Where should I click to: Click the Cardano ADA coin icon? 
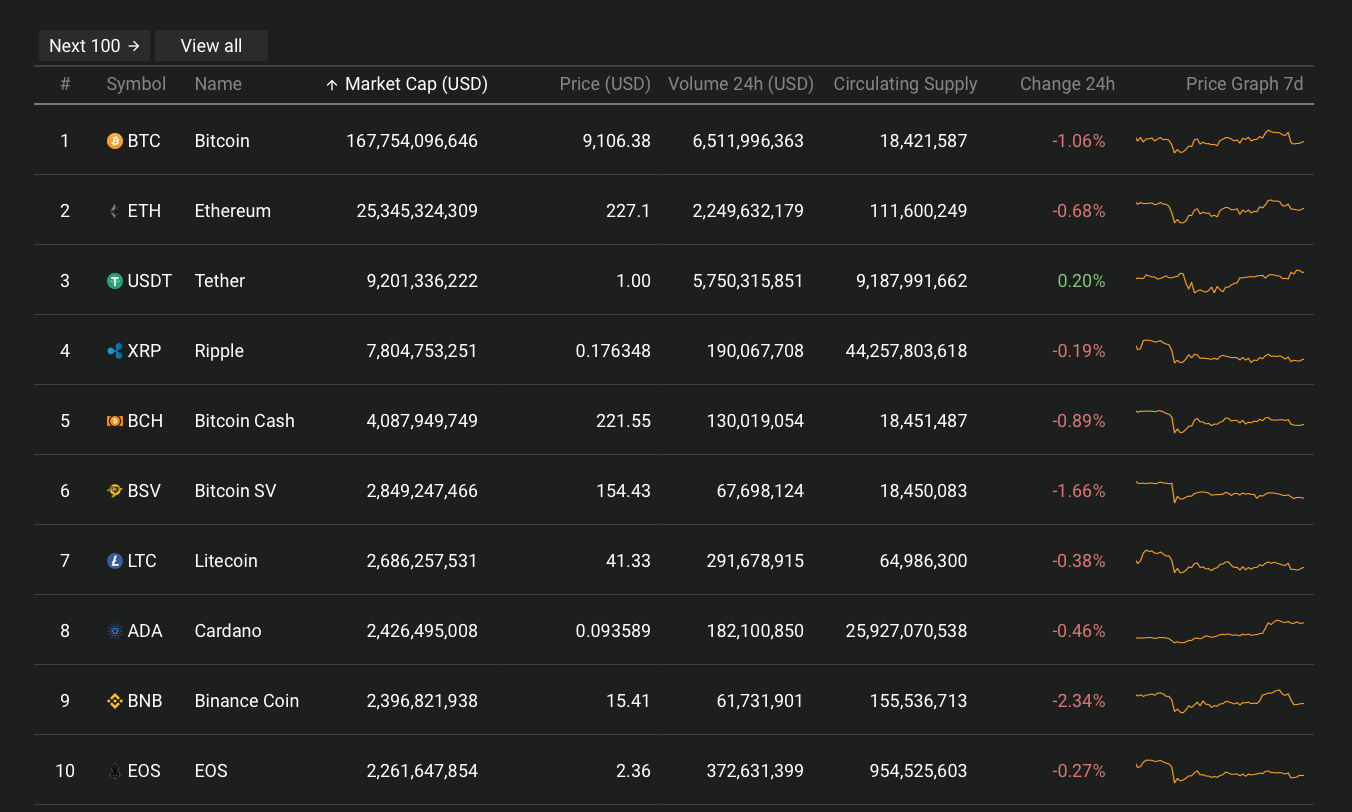coord(115,631)
